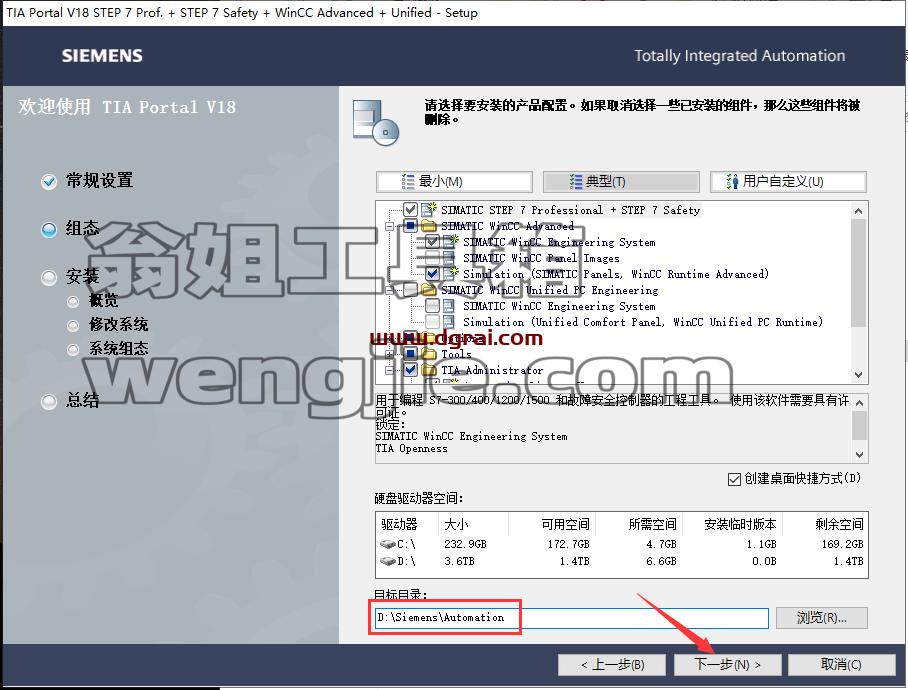Click the 安装临时版本 column header
This screenshot has height=690, width=908.
(740, 524)
